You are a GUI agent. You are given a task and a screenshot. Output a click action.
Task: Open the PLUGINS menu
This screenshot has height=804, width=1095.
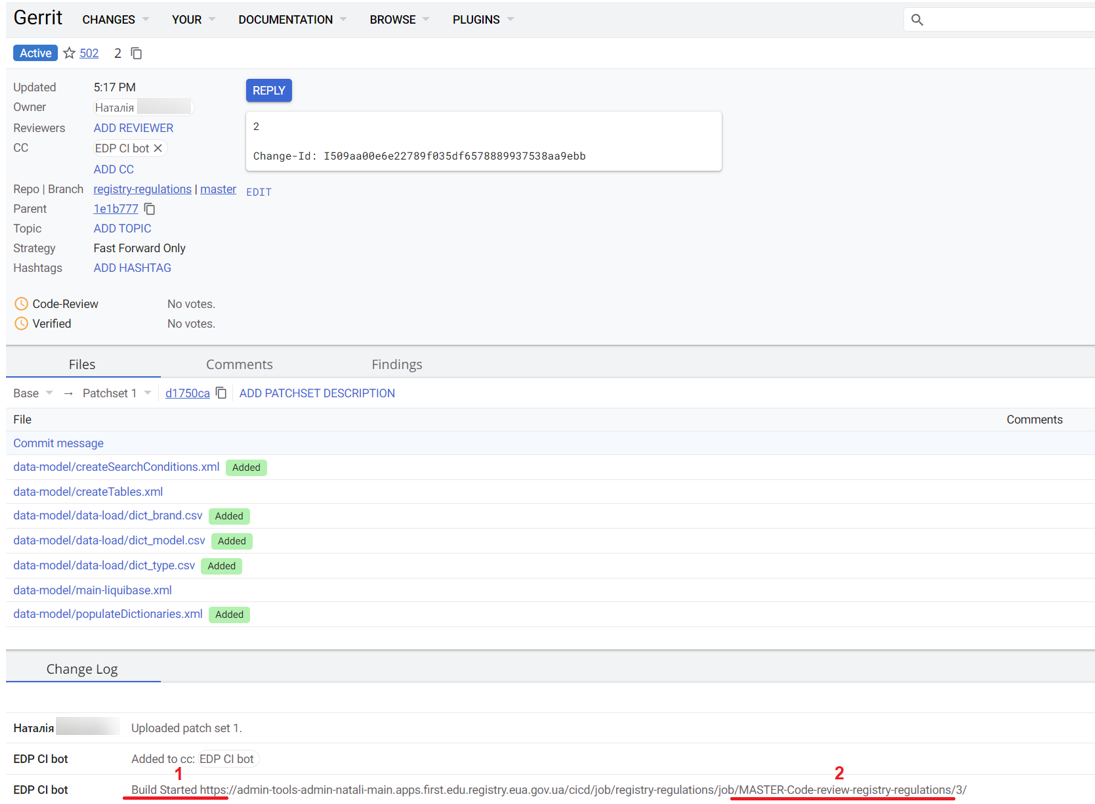pos(482,20)
